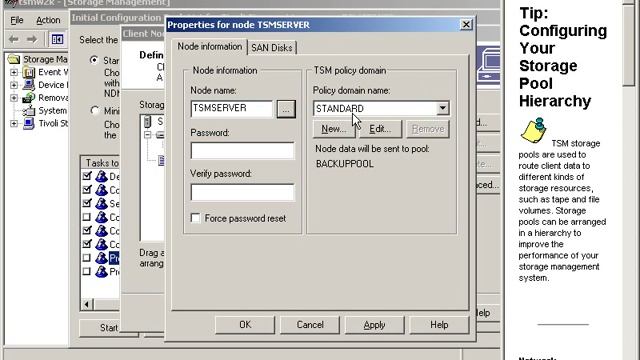
Task: Click the Tivoli Storage tree icon
Action: (x=29, y=123)
